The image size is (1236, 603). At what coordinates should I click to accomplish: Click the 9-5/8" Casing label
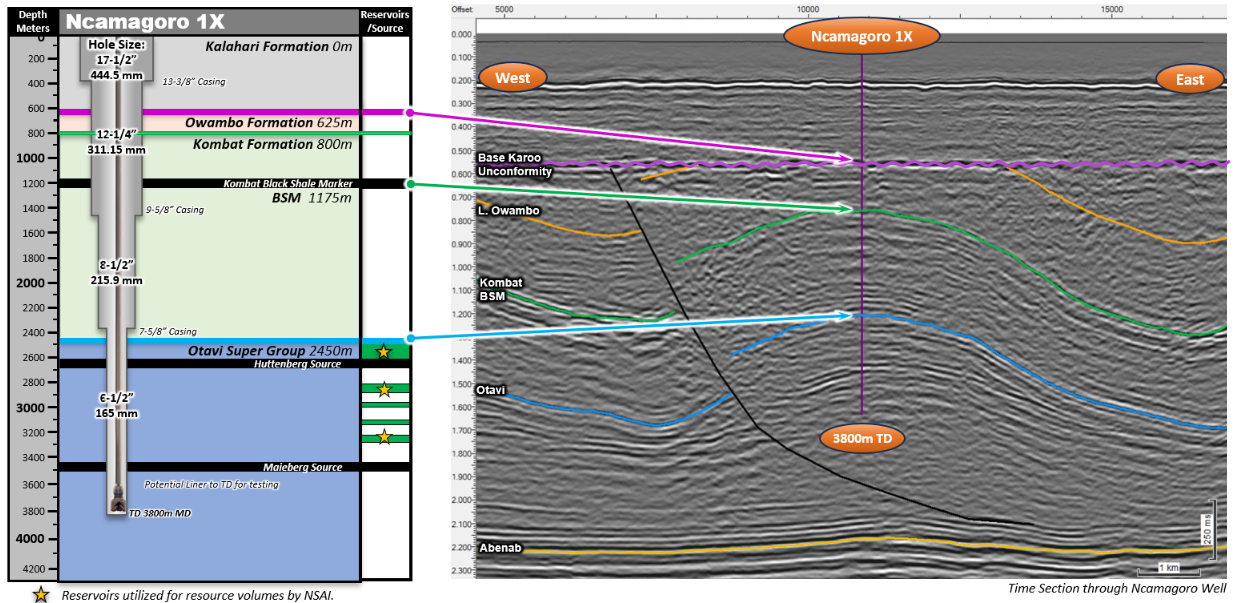coord(175,210)
